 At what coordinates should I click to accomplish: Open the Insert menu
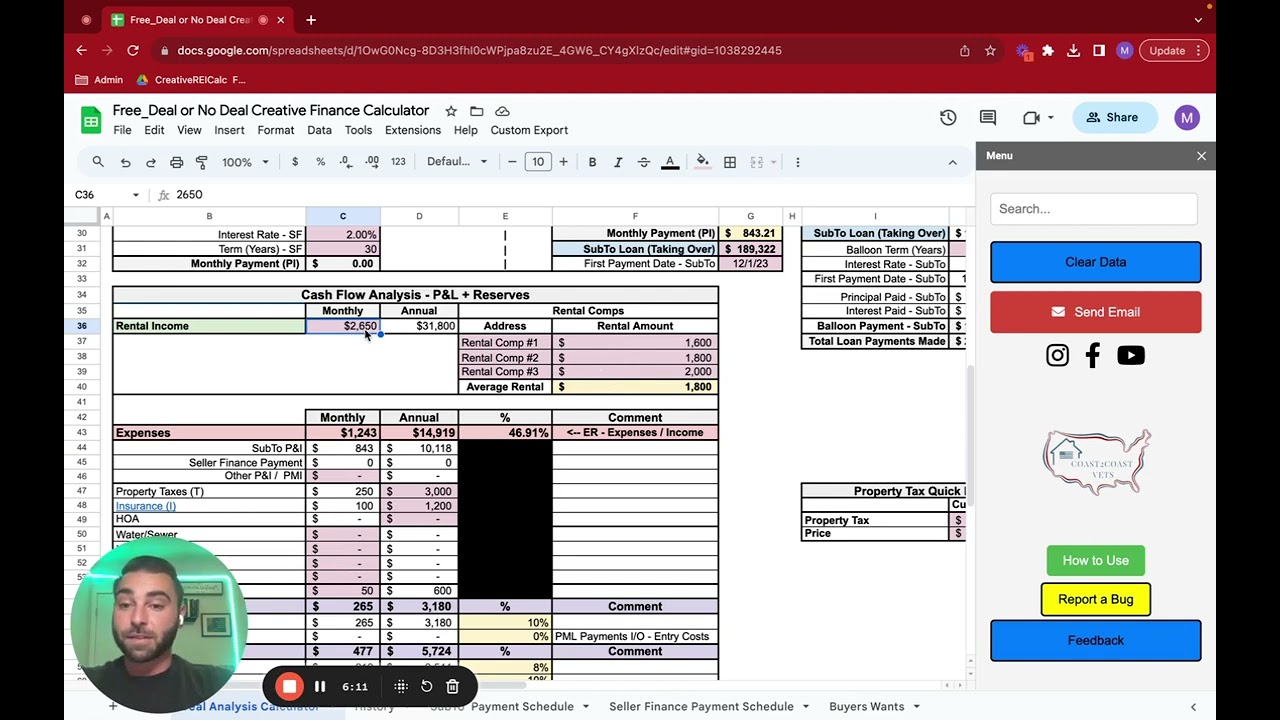(229, 130)
